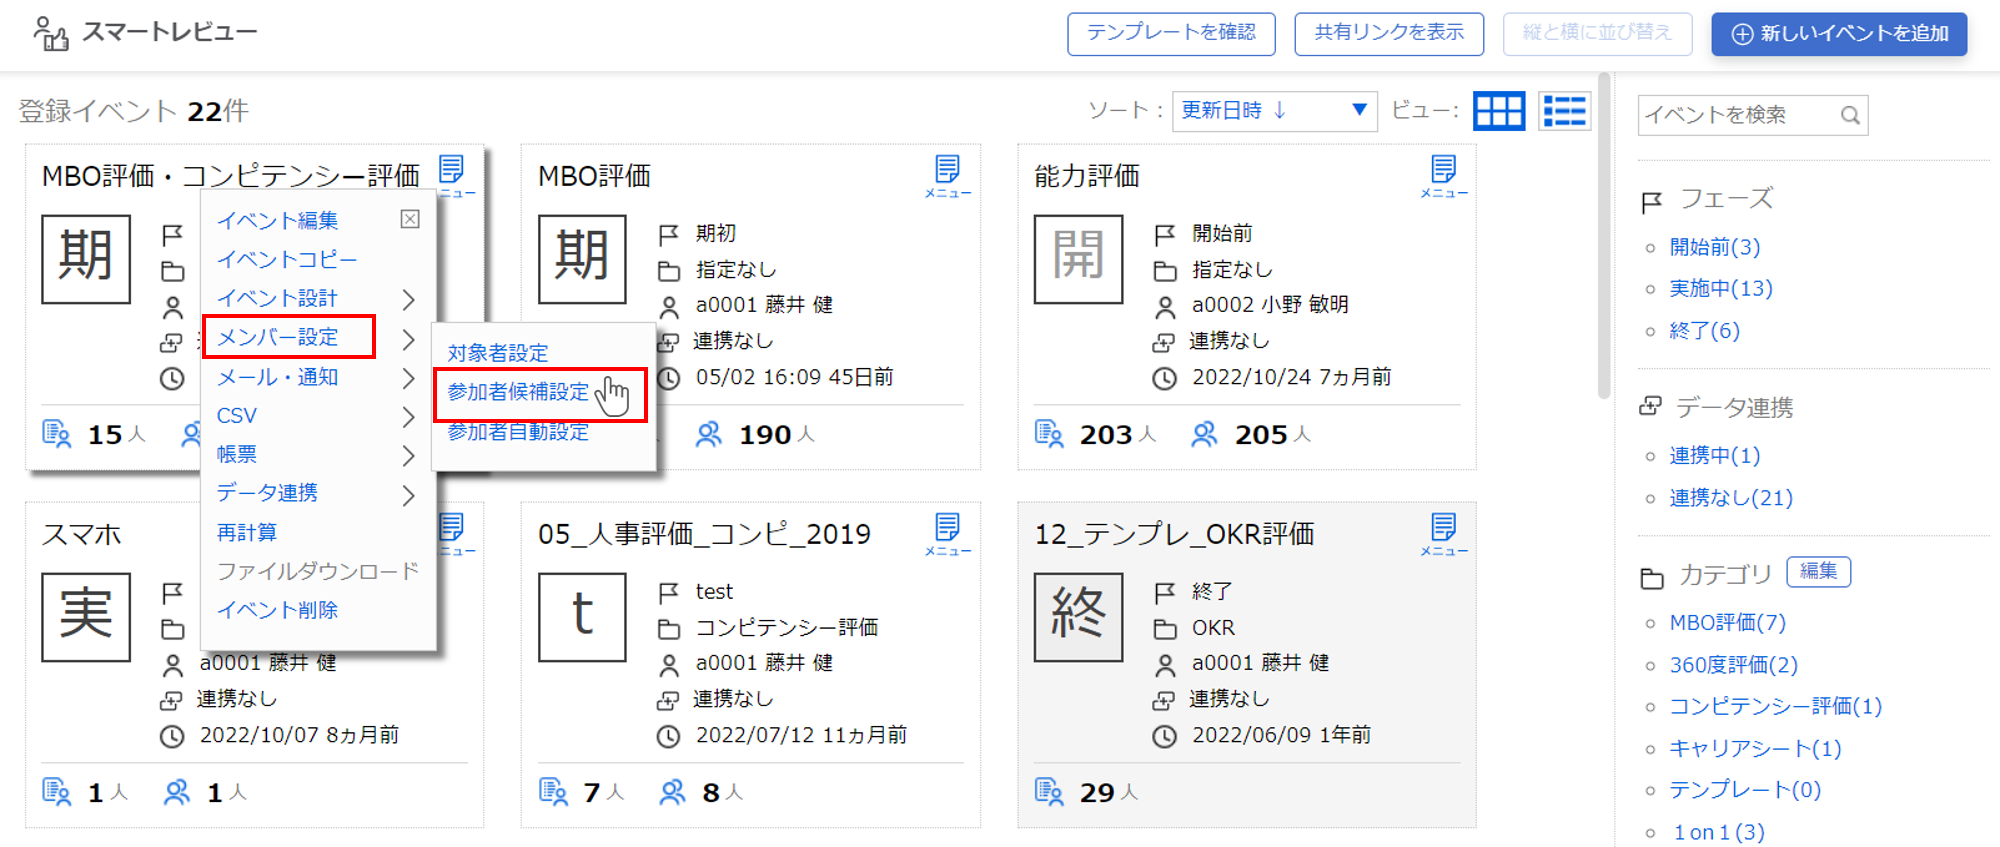Switch to grid view icon
This screenshot has width=2000, height=847.
pyautogui.click(x=1499, y=111)
